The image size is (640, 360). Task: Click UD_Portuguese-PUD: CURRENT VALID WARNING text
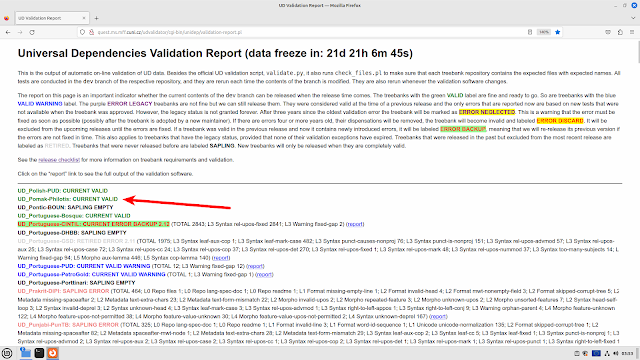[84, 266]
